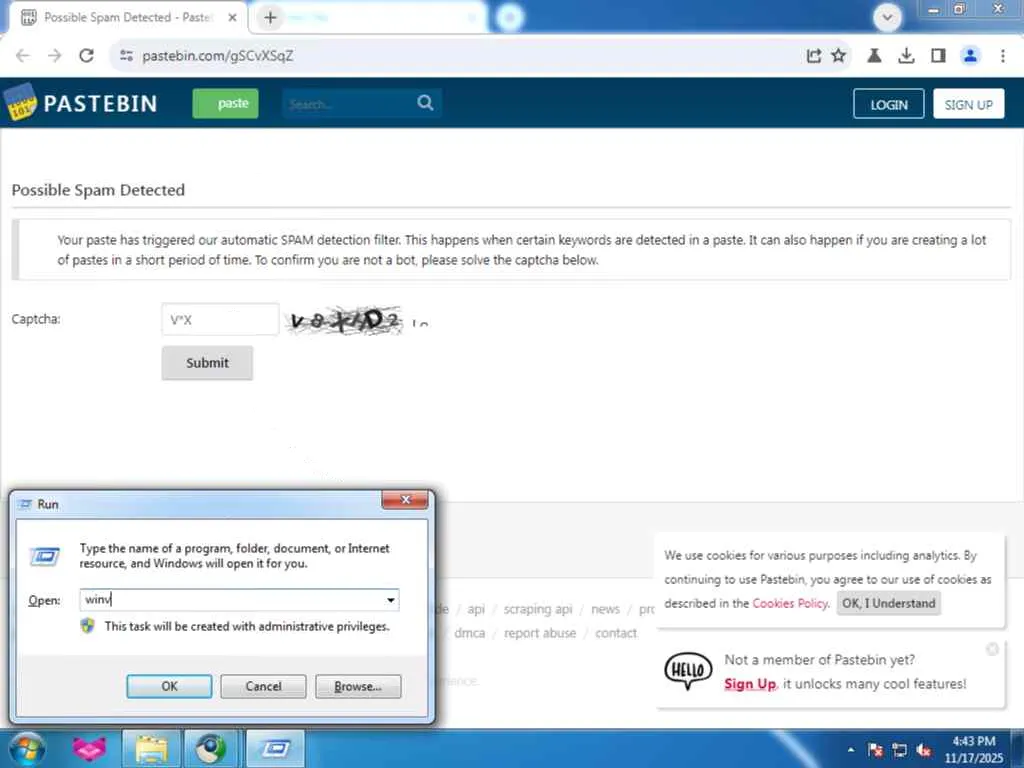Screen dimensions: 1024x768
Task: Click the Run taskbar item
Action: pos(276,748)
